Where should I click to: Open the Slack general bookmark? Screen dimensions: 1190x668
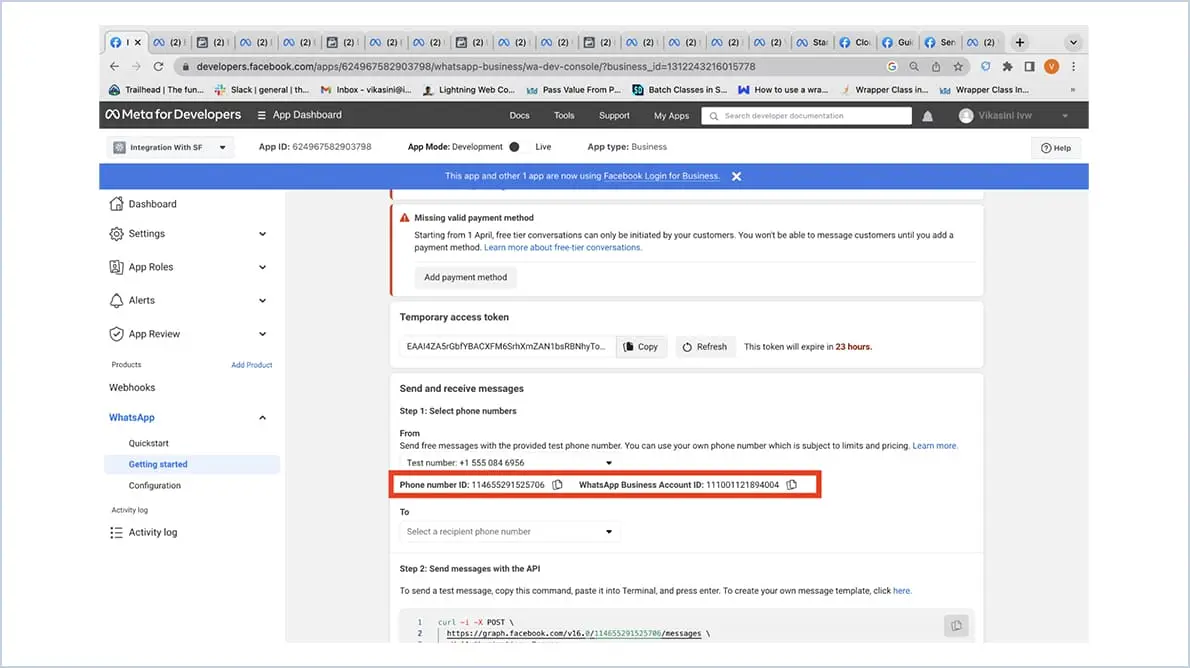click(x=262, y=90)
